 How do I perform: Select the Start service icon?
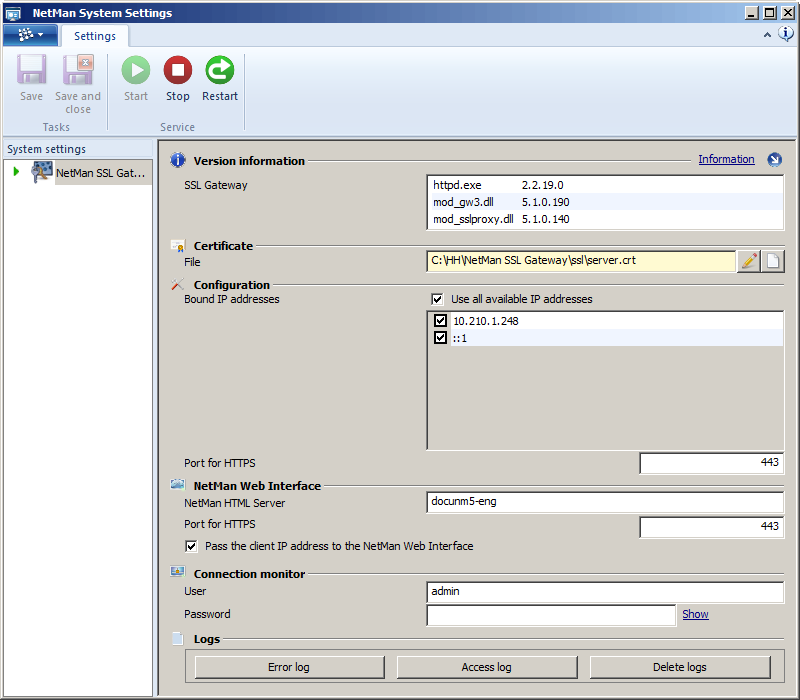[x=135, y=72]
